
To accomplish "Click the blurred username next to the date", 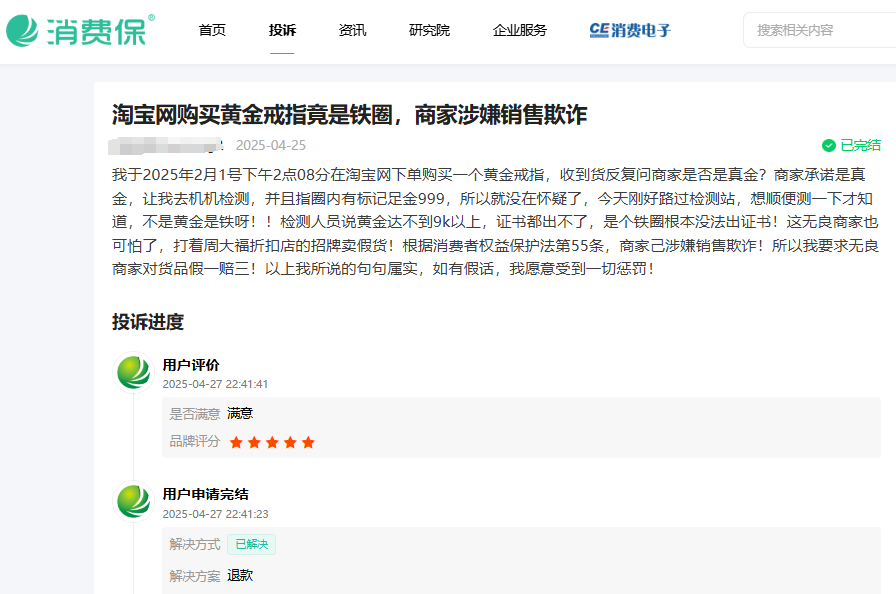I will click(x=166, y=146).
